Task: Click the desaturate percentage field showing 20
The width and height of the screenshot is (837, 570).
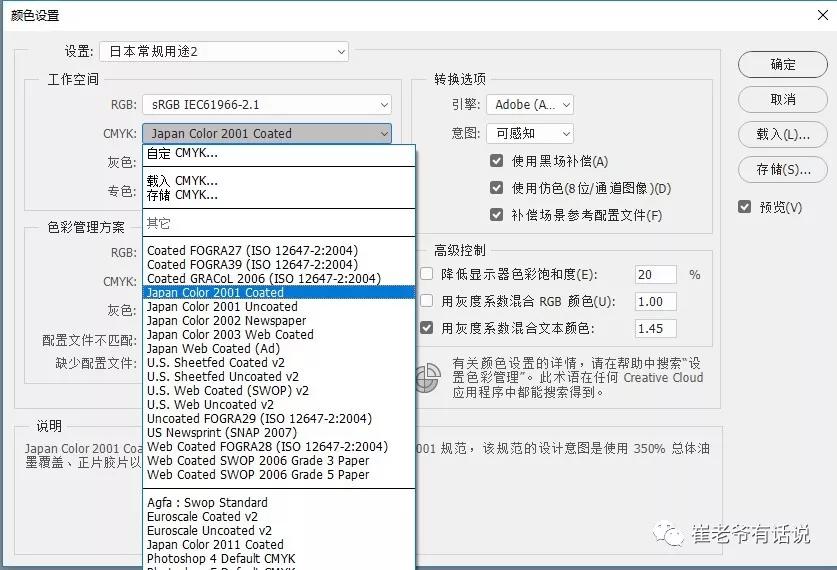Action: [655, 274]
